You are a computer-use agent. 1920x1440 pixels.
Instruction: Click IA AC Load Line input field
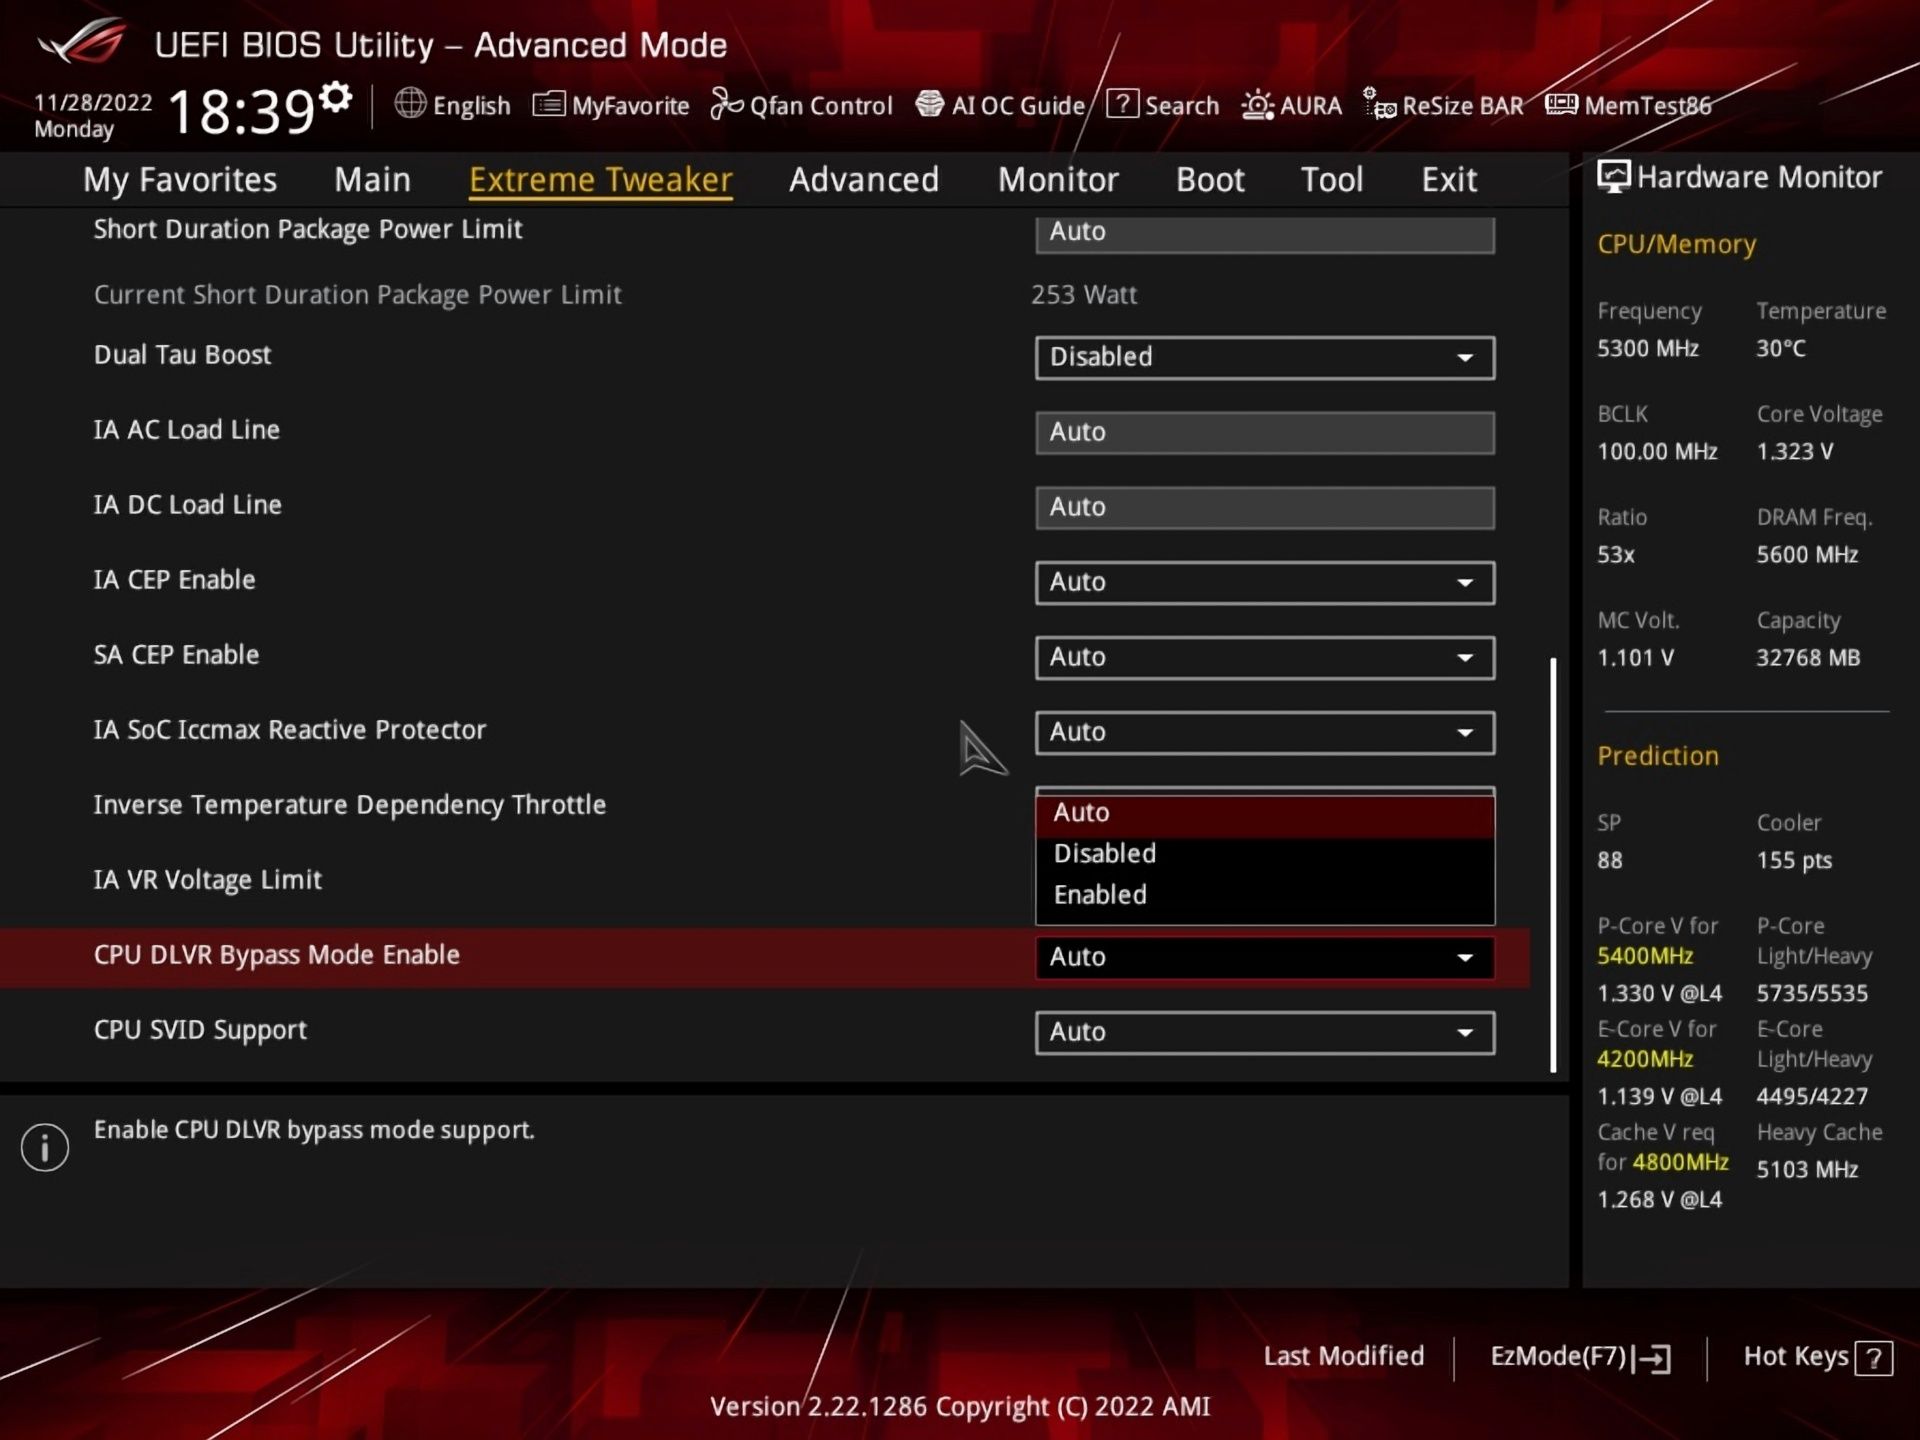tap(1265, 432)
